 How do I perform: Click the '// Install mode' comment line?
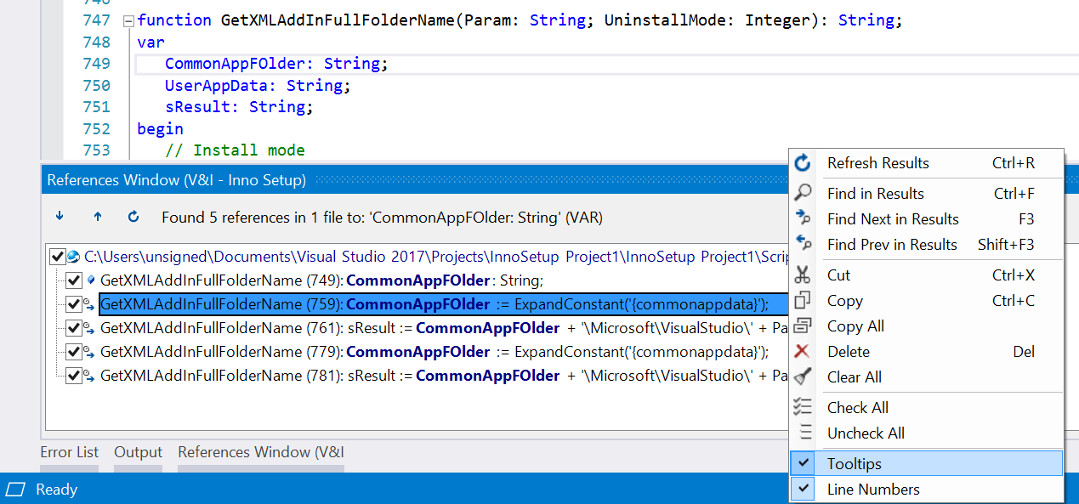[x=235, y=150]
